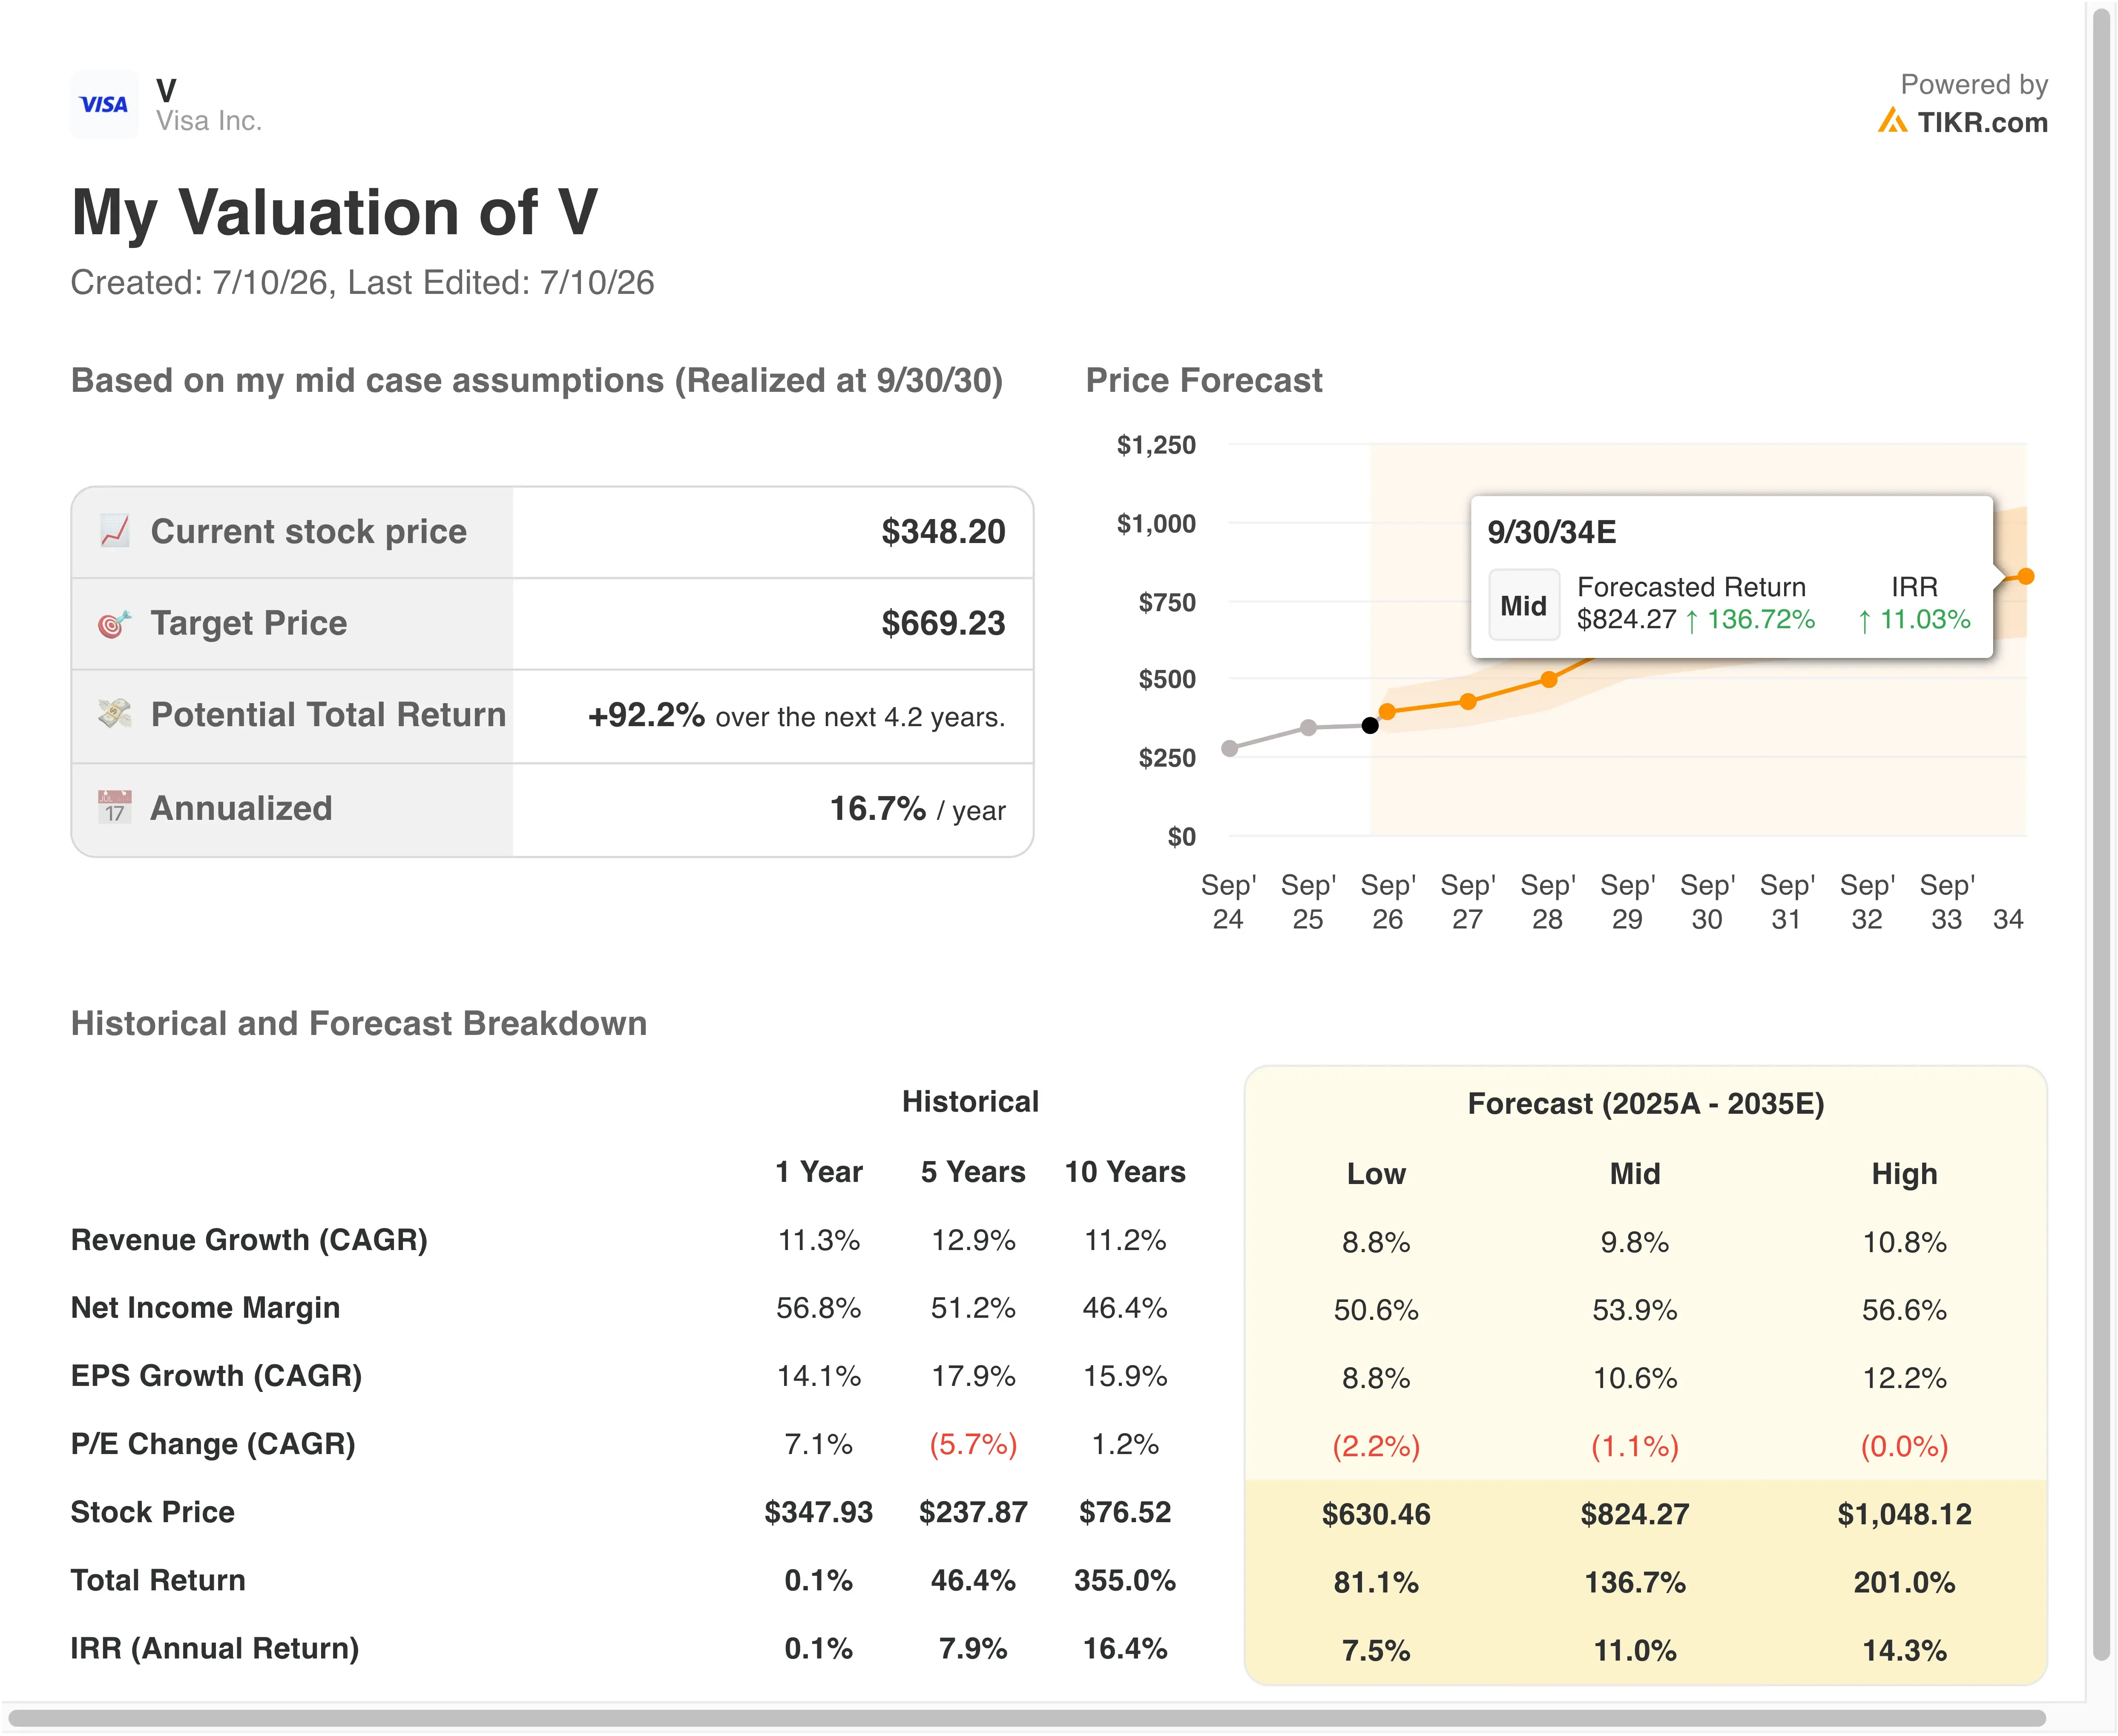Viewport: 2118px width, 1736px height.
Task: Click the Sep '24 gray historical point
Action: (x=1229, y=748)
